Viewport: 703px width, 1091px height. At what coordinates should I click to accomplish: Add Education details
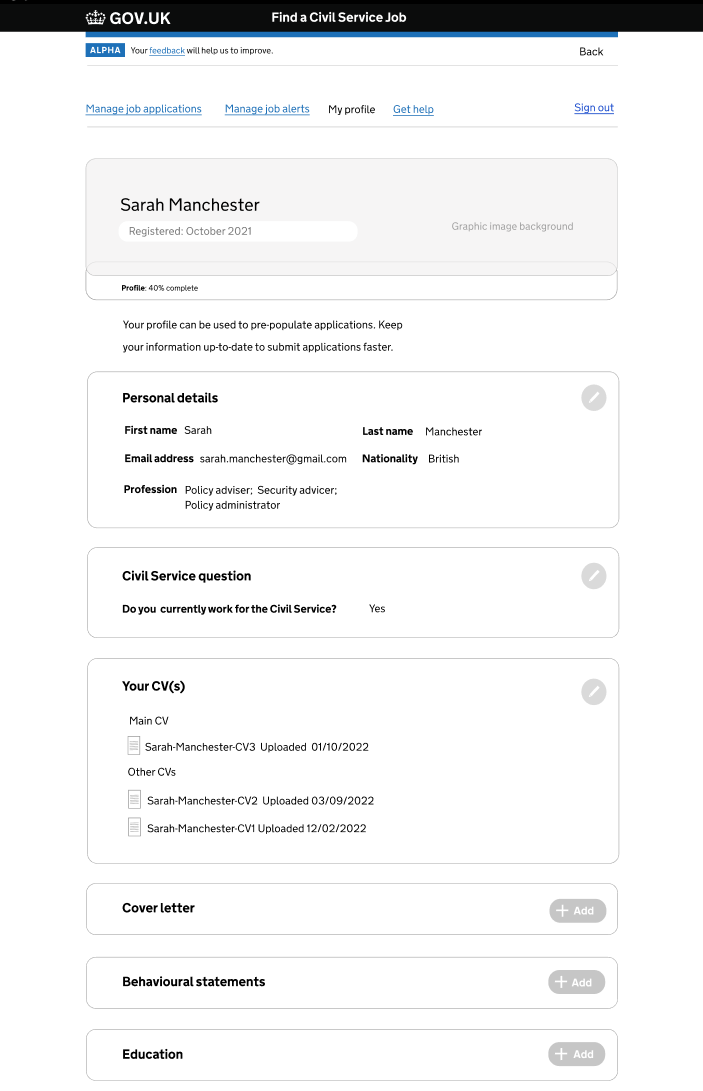point(576,1054)
